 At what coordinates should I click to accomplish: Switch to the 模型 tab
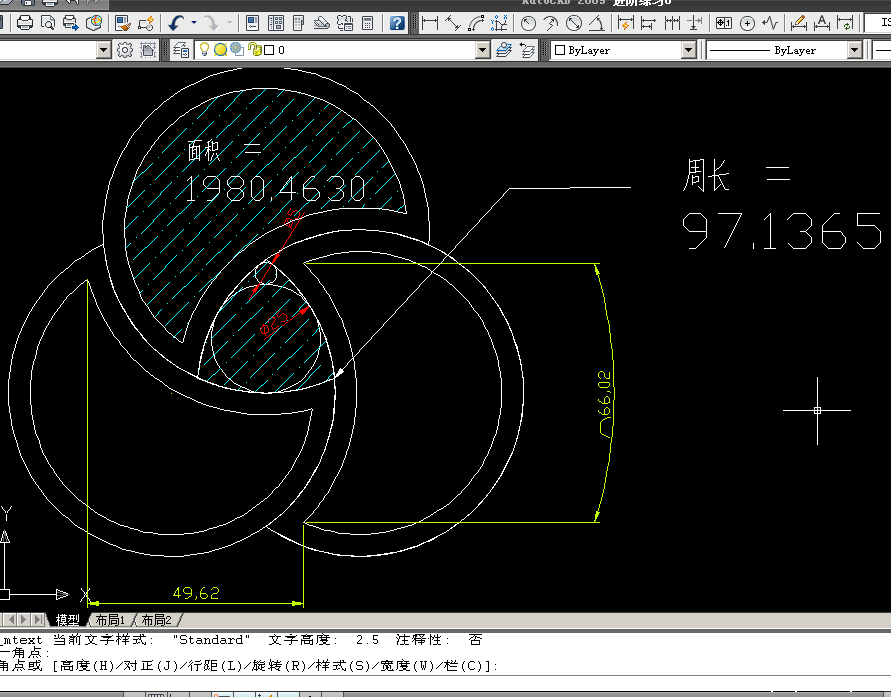tap(67, 620)
